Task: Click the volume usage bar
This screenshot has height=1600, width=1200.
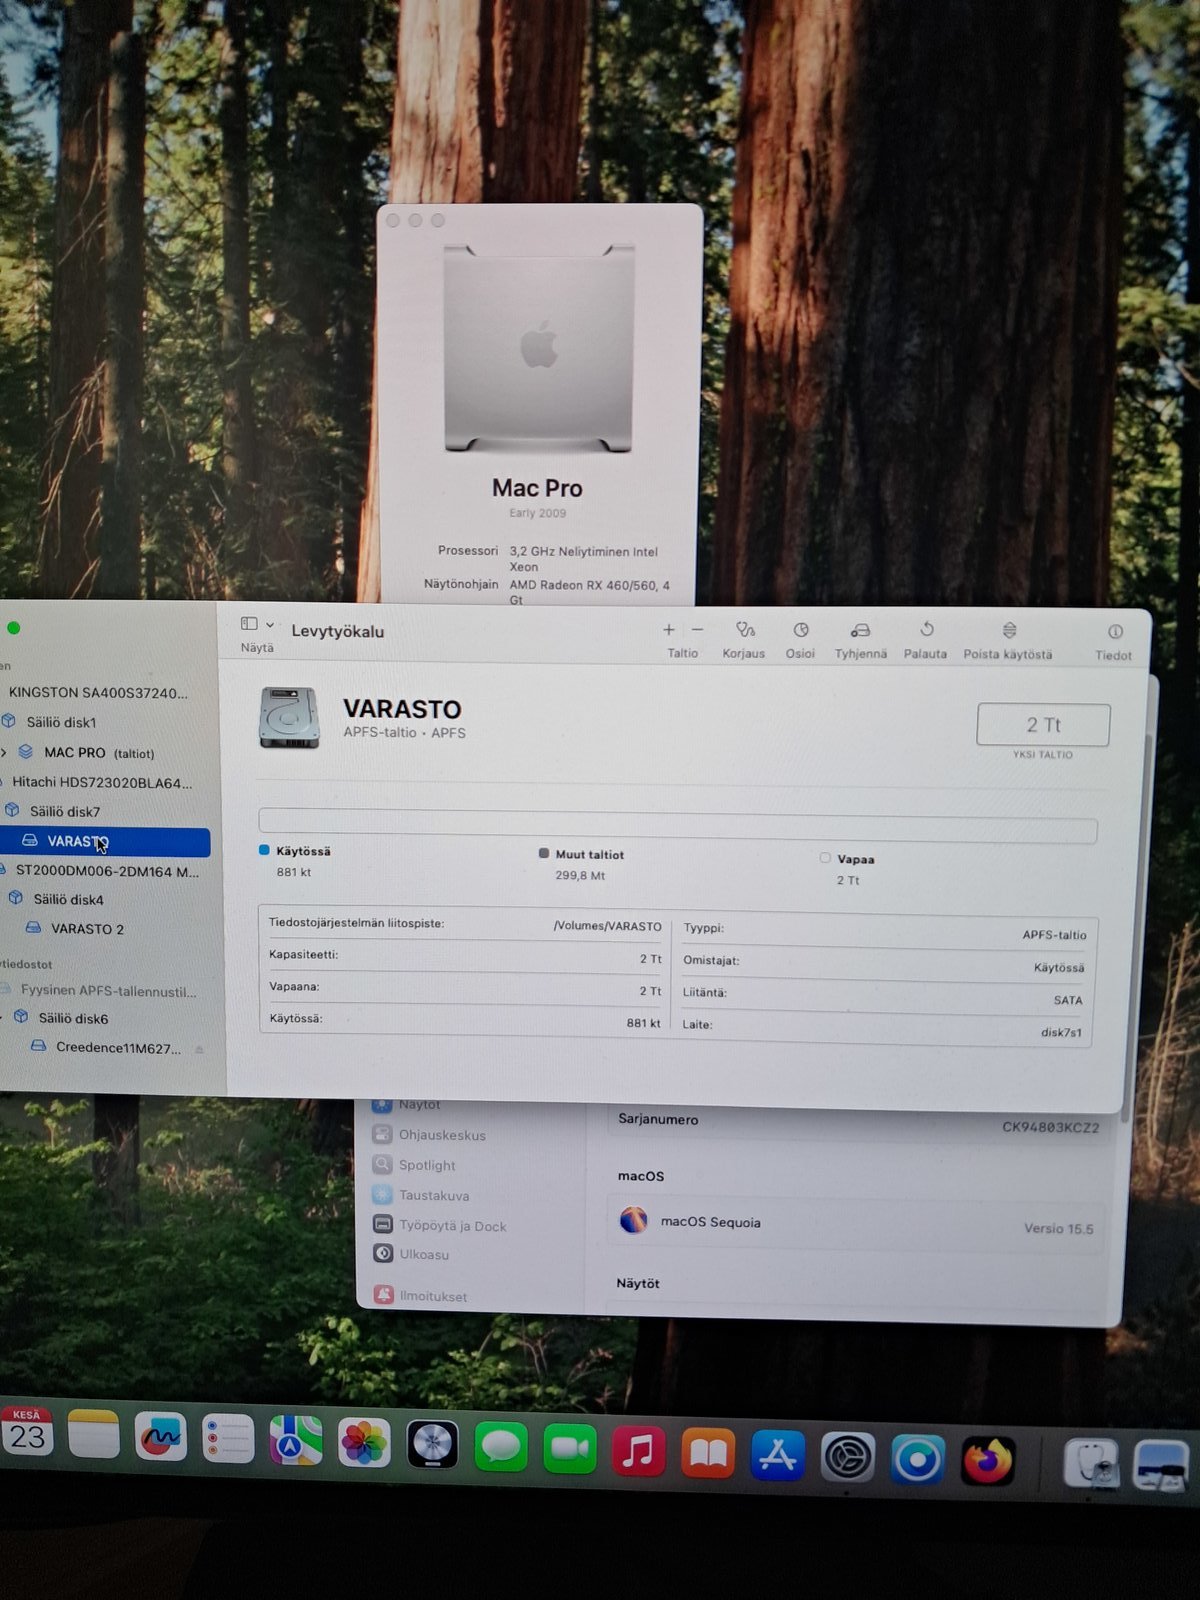Action: (677, 825)
